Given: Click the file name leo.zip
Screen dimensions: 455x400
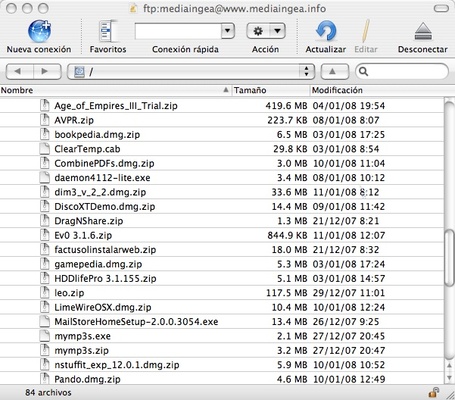Looking at the screenshot, I should [x=69, y=293].
